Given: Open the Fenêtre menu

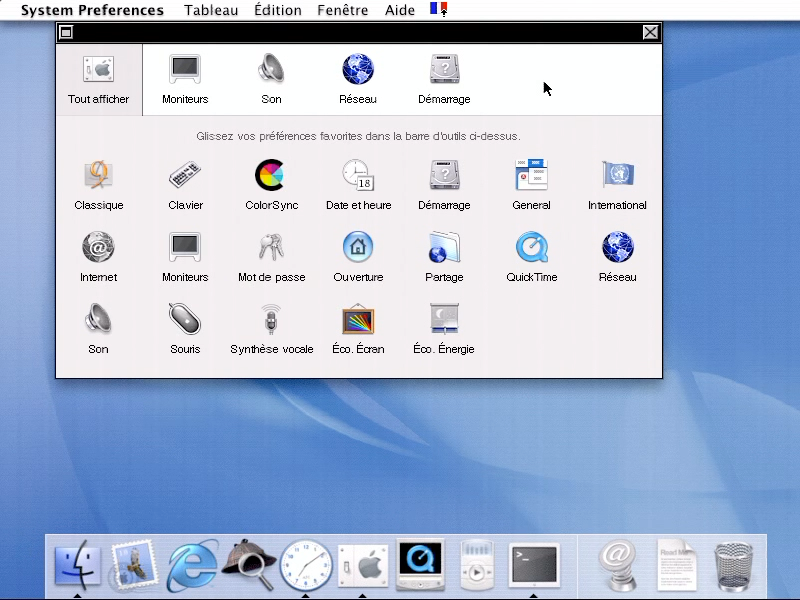Looking at the screenshot, I should tap(343, 10).
